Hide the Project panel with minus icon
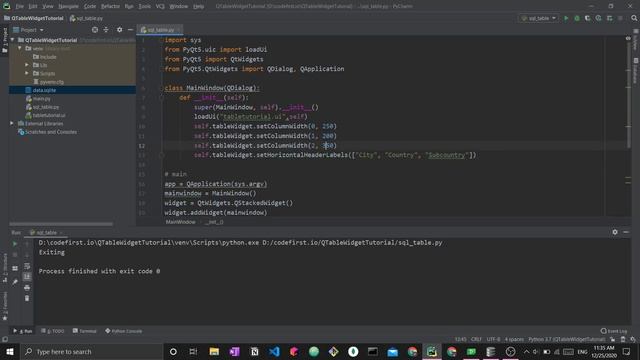Viewport: 640px width, 360px height. tap(130, 30)
